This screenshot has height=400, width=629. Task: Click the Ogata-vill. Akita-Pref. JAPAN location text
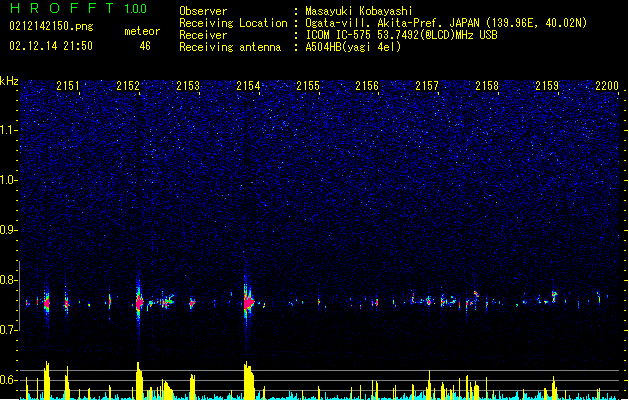pyautogui.click(x=446, y=23)
